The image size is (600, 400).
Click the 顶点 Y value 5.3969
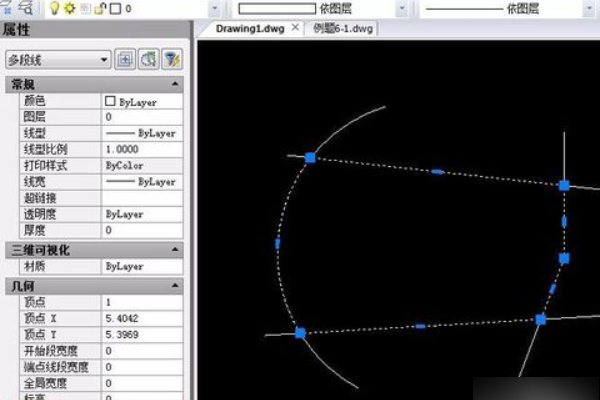pos(142,335)
